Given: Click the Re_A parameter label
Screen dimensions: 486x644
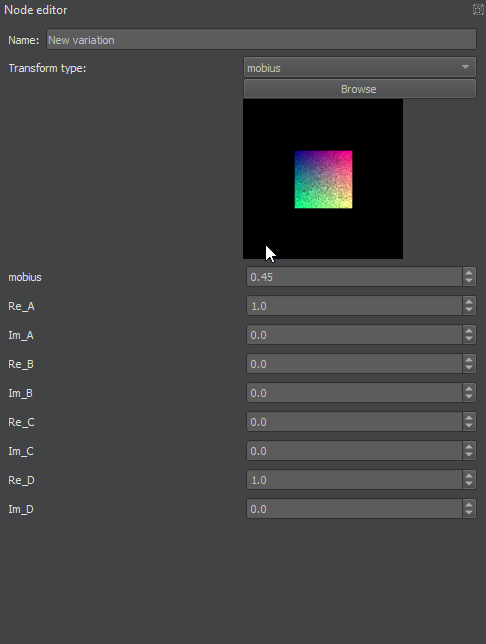Looking at the screenshot, I should [x=21, y=306].
